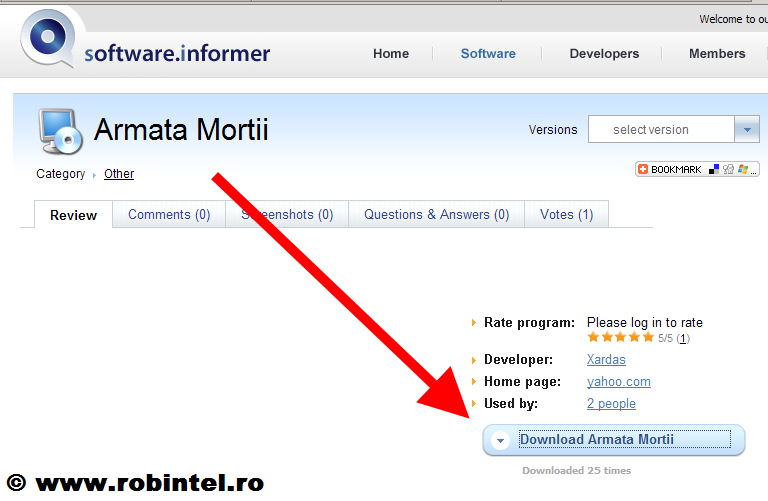
Task: Click the 'Developer:' label
Action: (518, 359)
